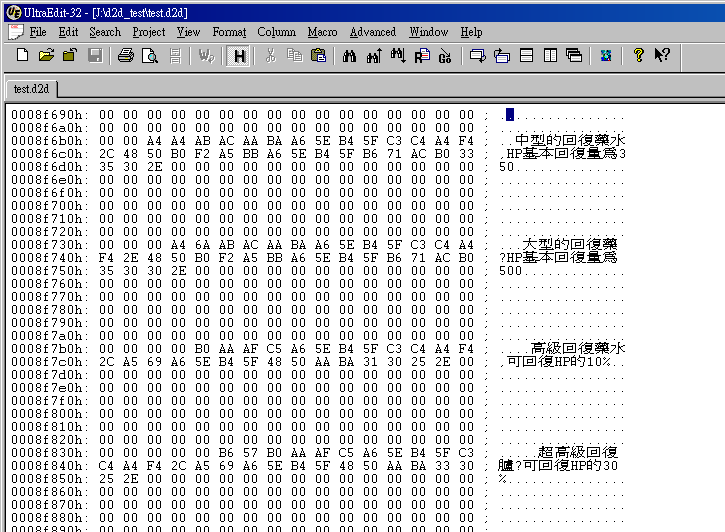Open the Search menu
This screenshot has width=725, height=532.
coord(105,32)
